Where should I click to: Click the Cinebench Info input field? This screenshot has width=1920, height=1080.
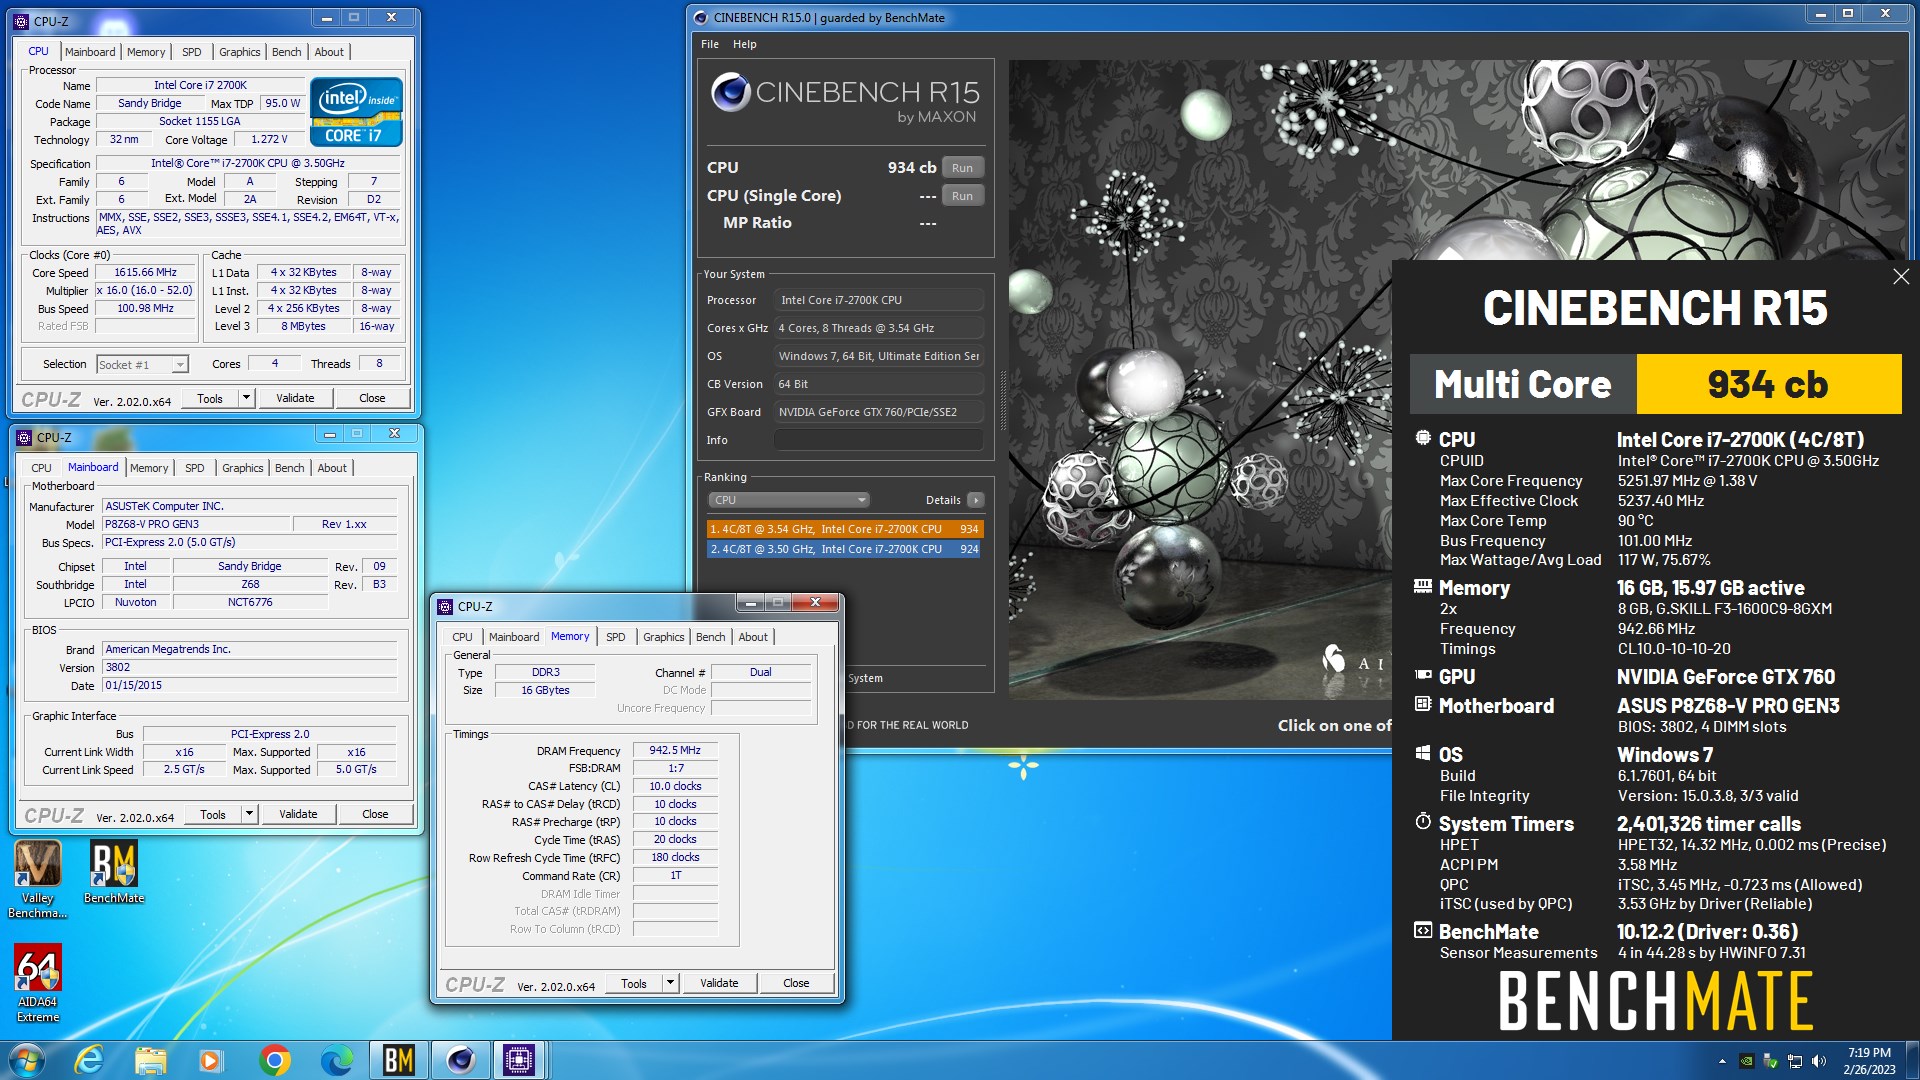tap(879, 440)
